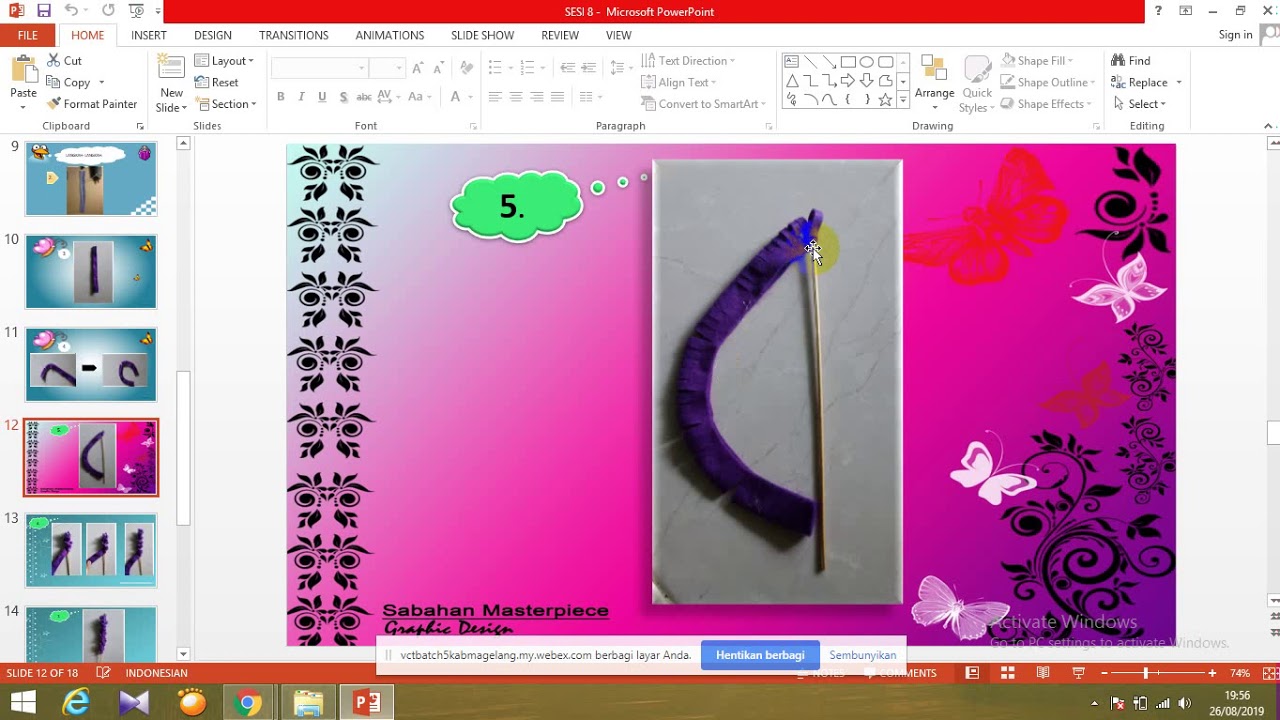Switch to Slide Sorter view
This screenshot has height=720, width=1280.
pyautogui.click(x=1007, y=673)
